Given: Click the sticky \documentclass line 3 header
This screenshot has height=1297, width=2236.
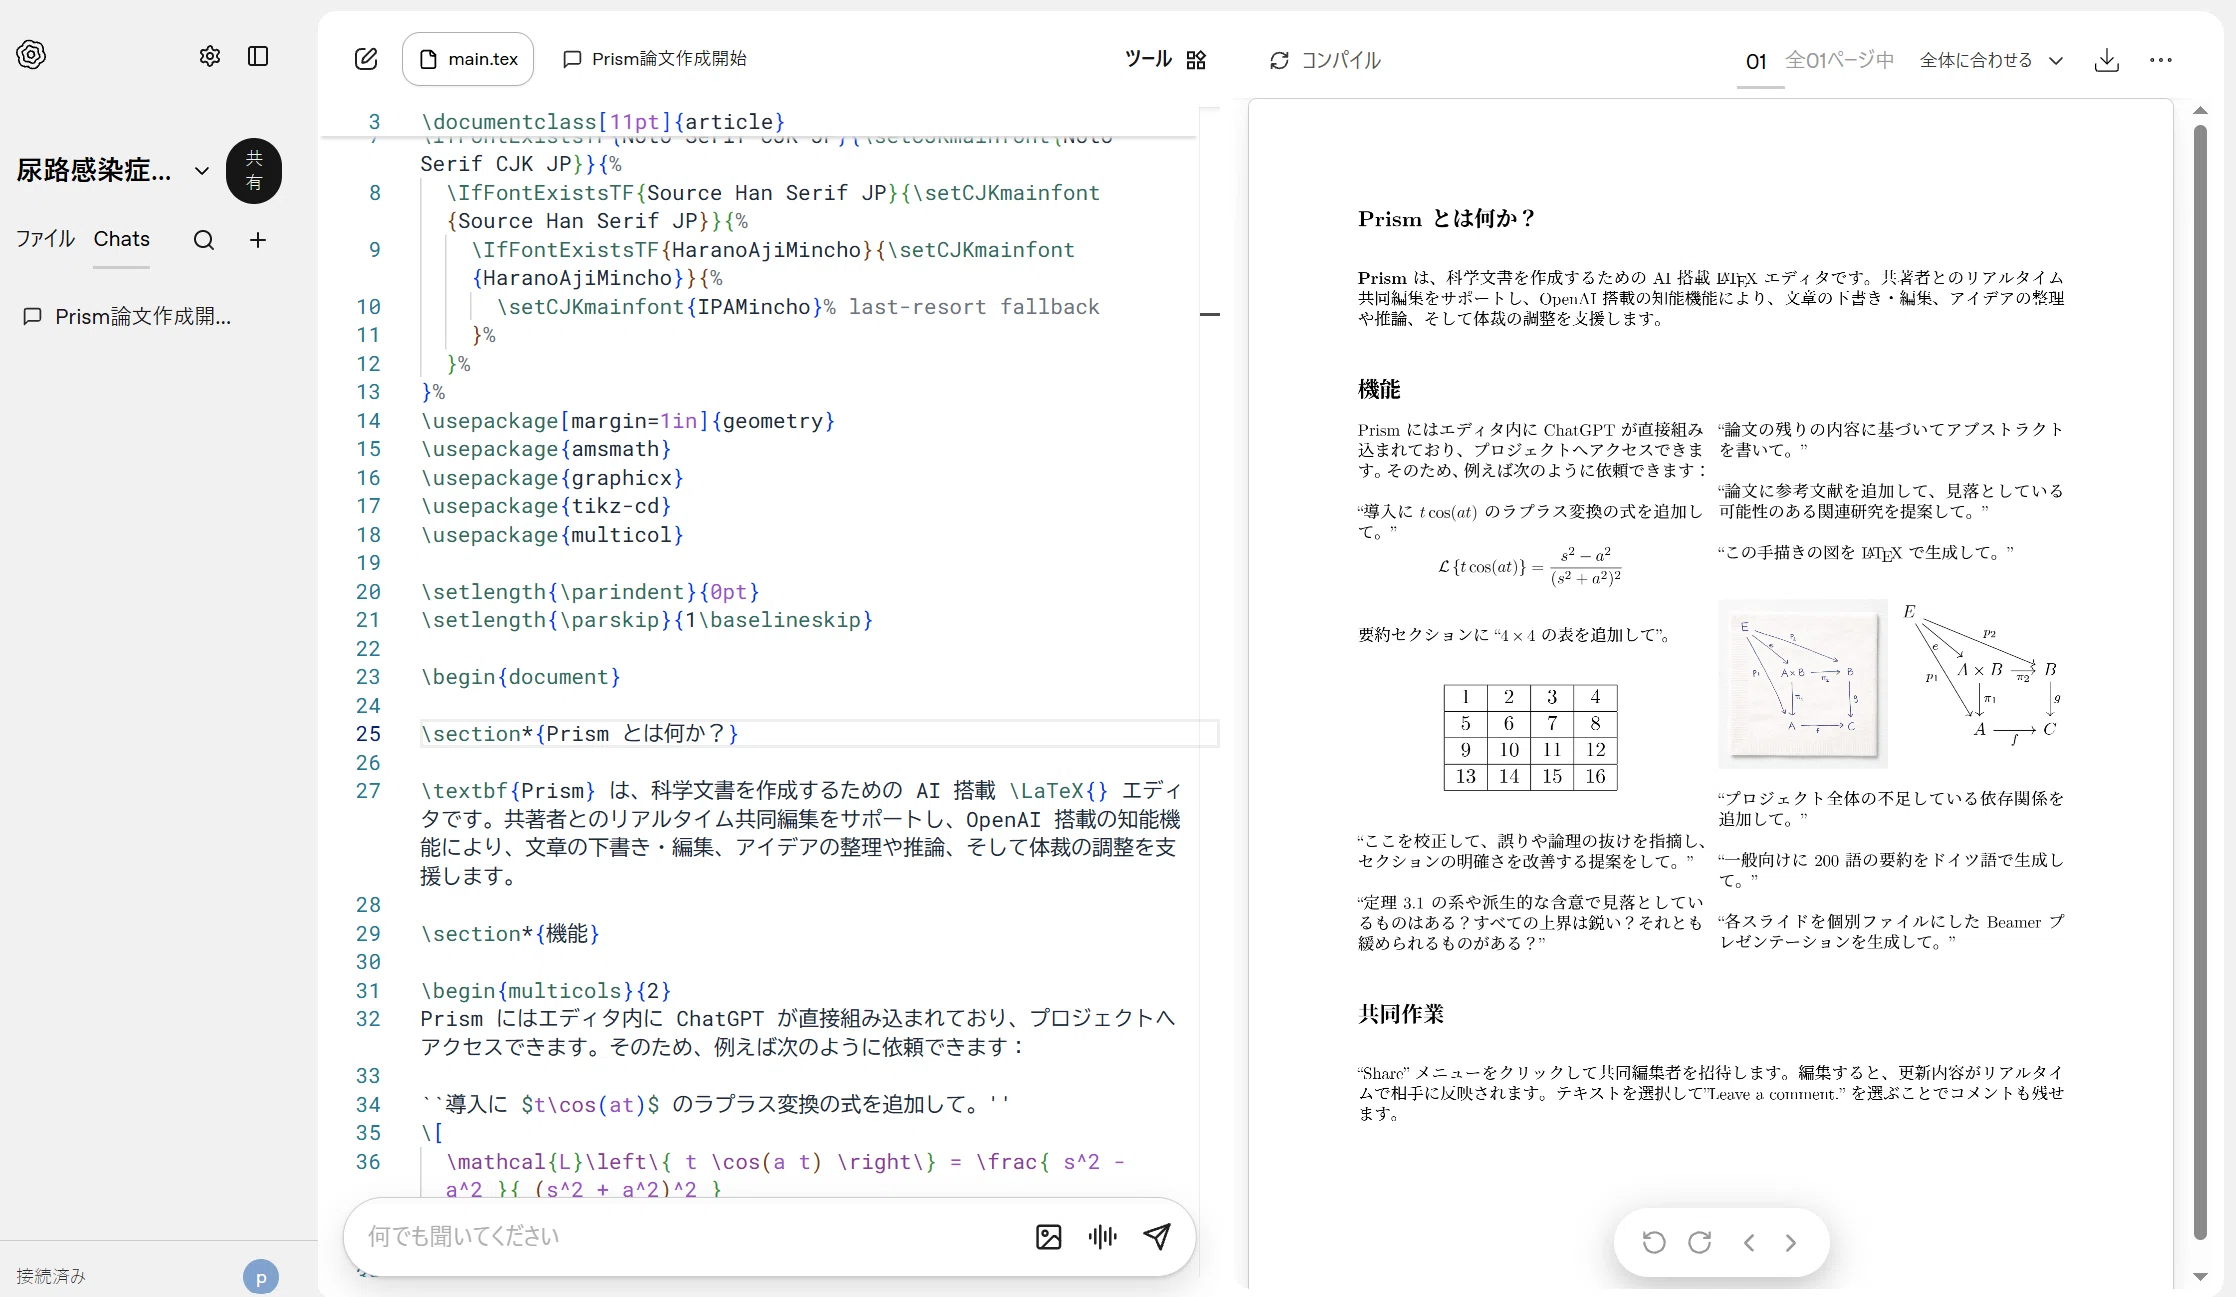Looking at the screenshot, I should tap(603, 122).
